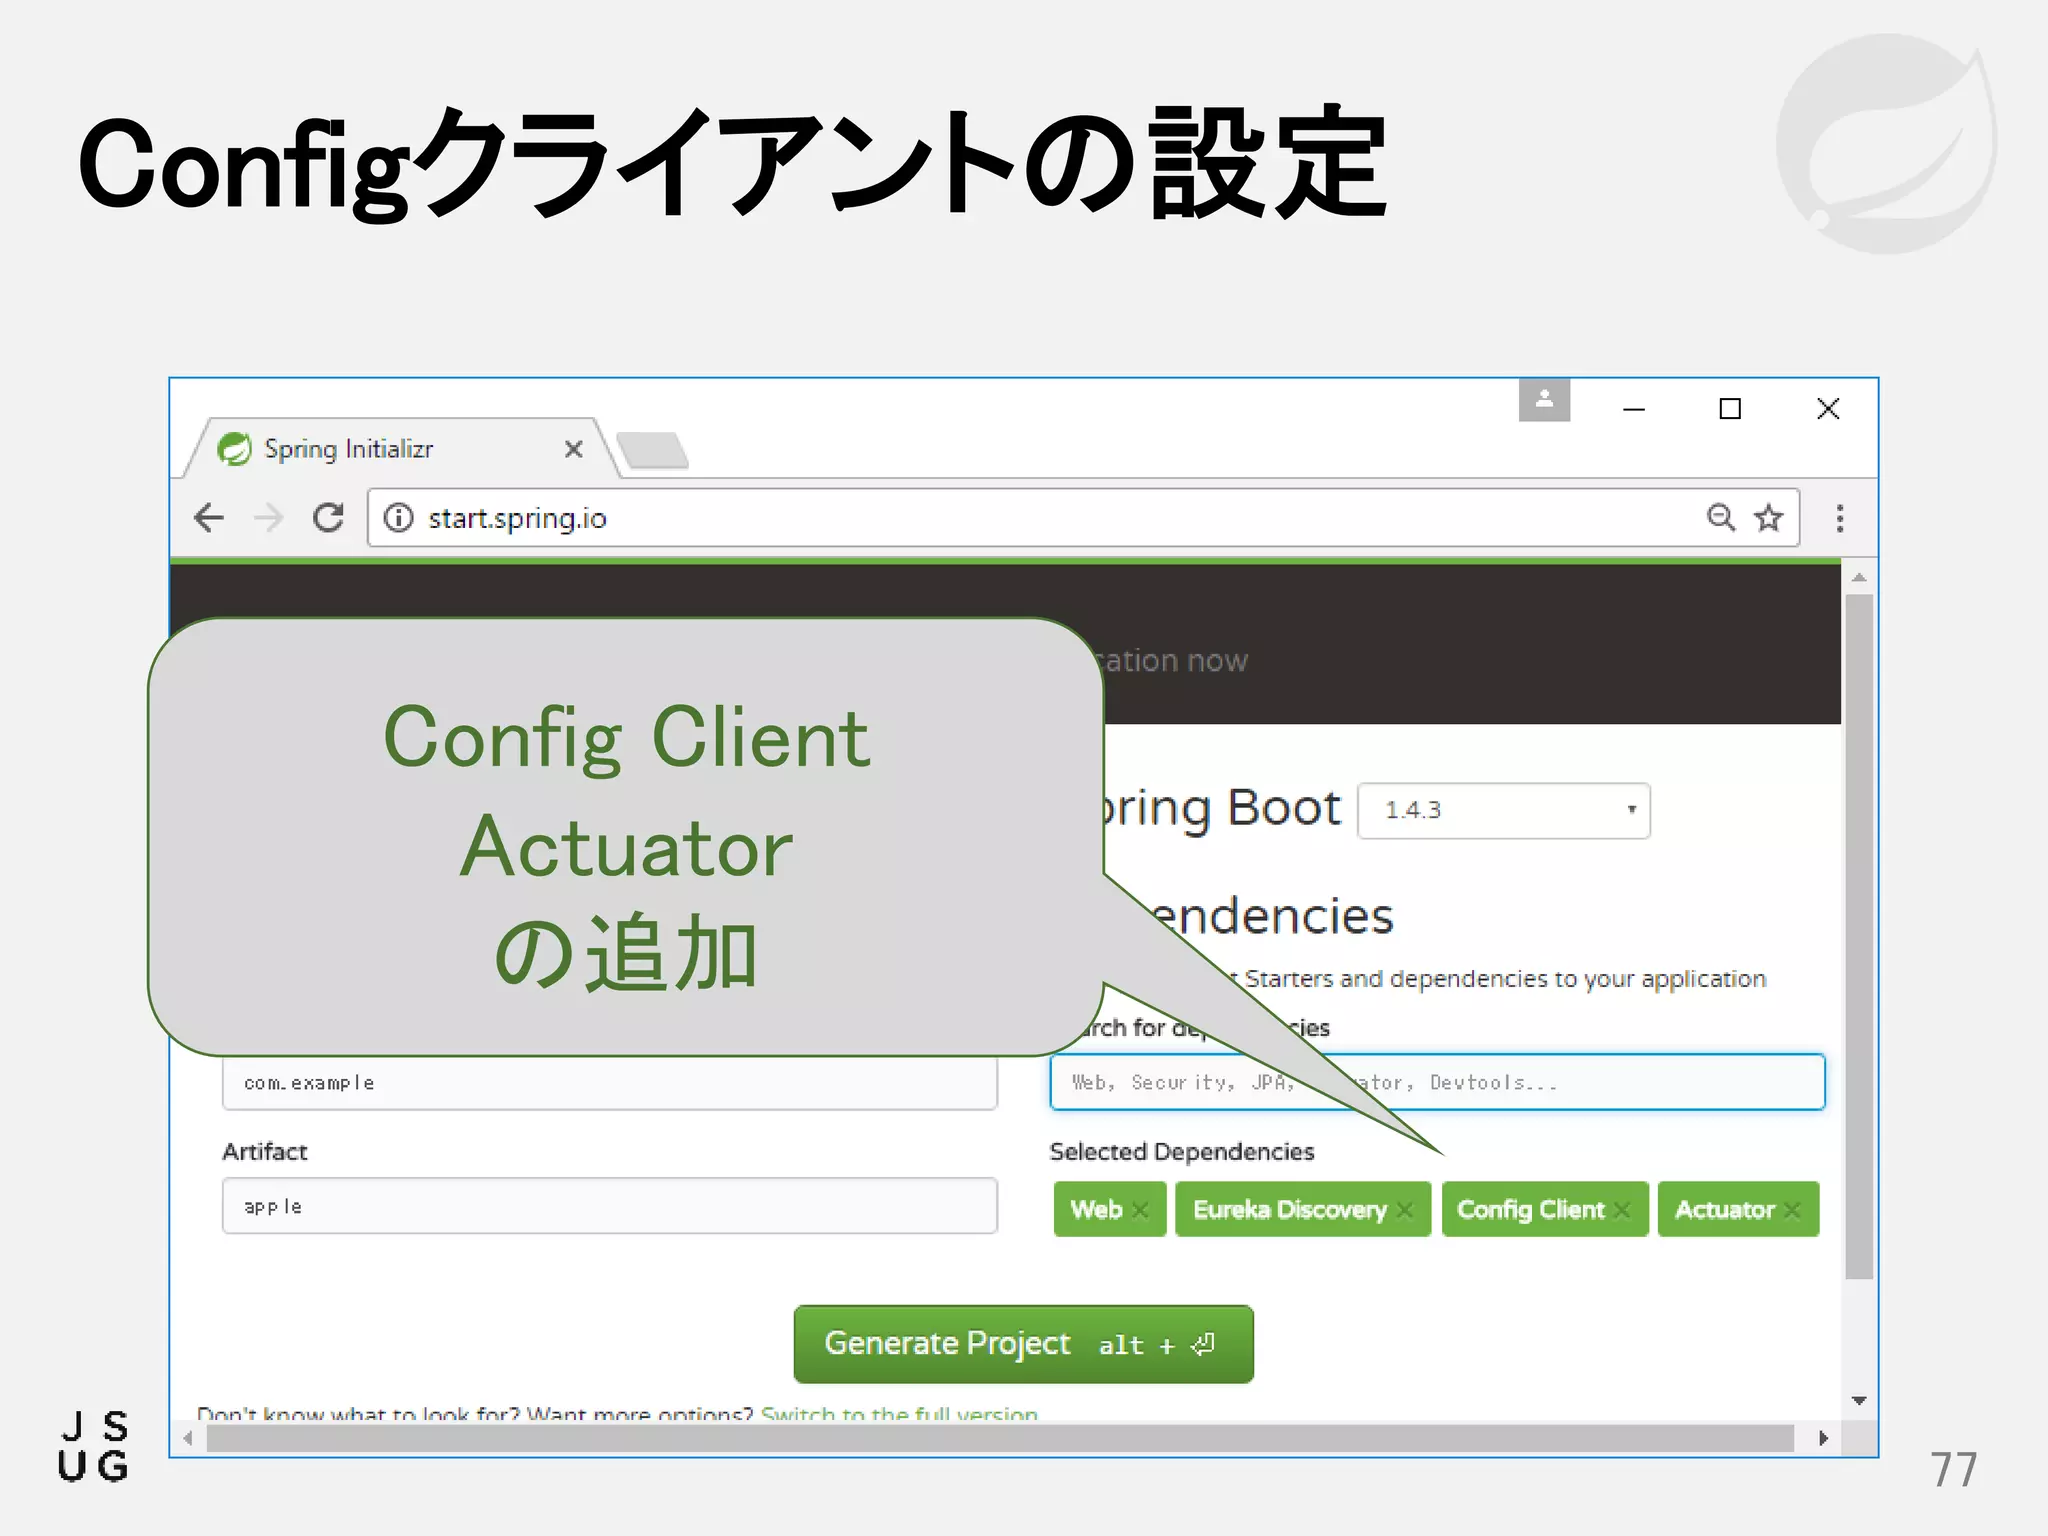Reload the start.spring.io page
Viewport: 2048px width, 1536px height.
point(328,518)
